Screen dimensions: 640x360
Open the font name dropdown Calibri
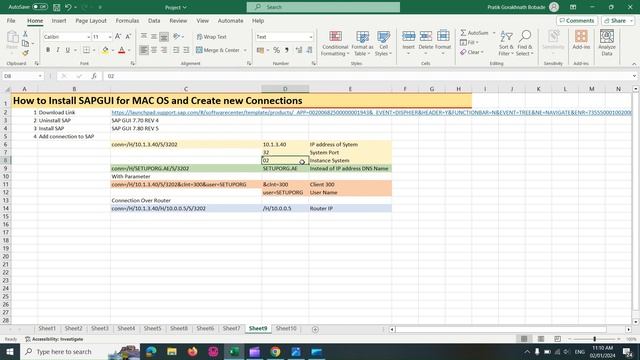[88, 37]
